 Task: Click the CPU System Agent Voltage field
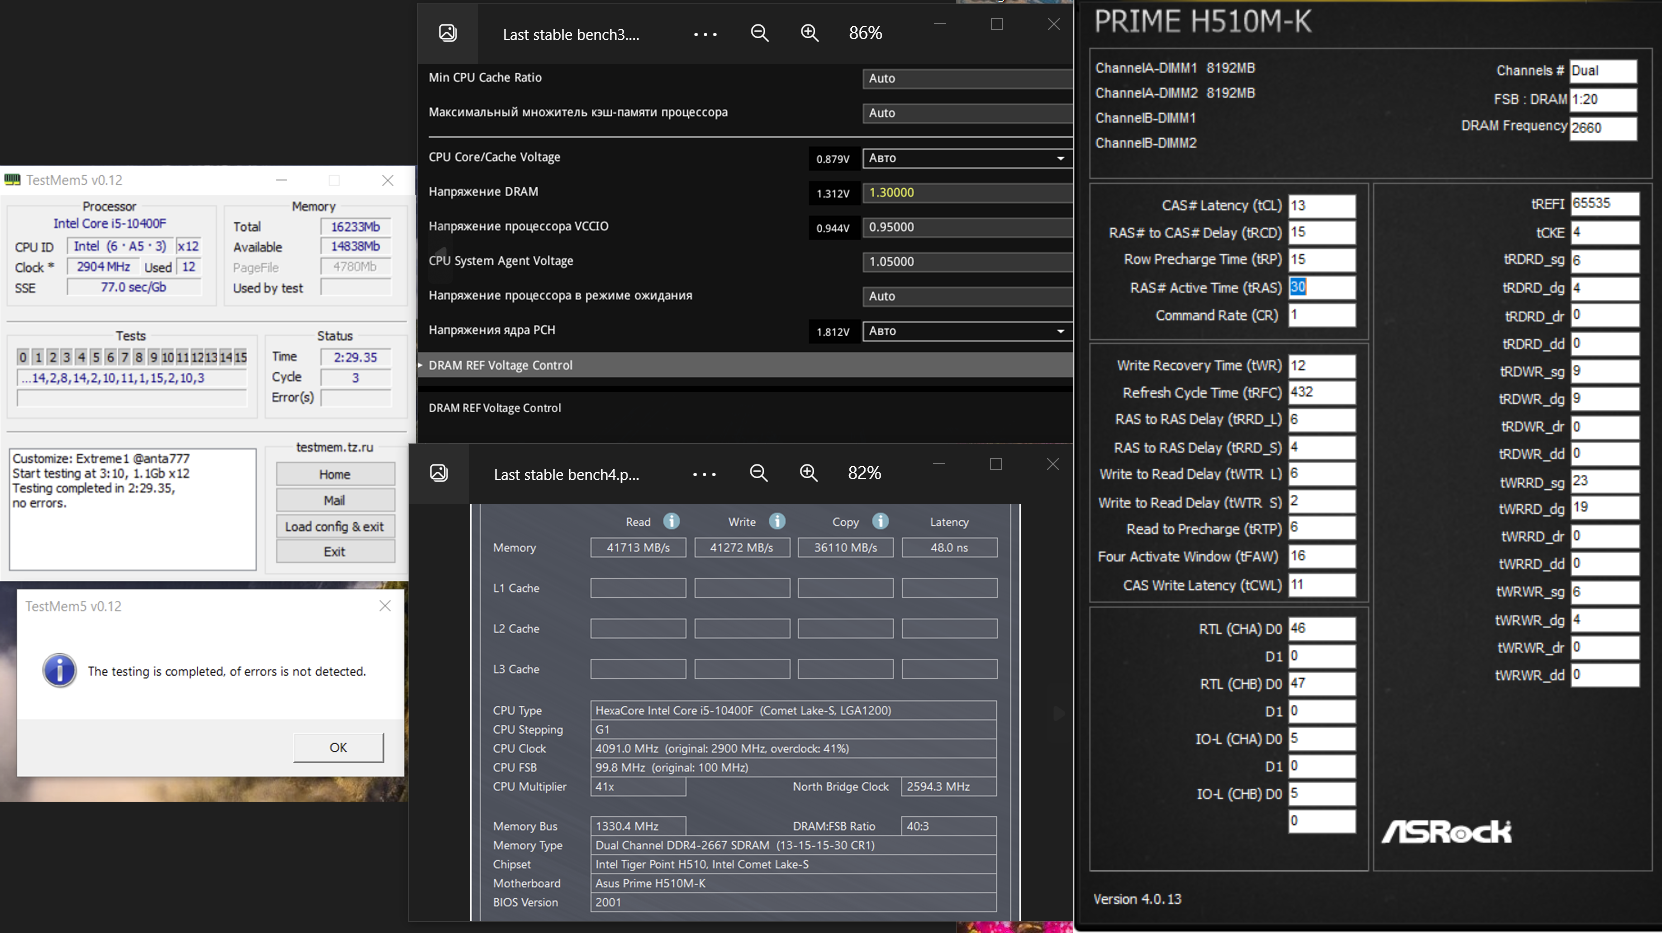(968, 262)
